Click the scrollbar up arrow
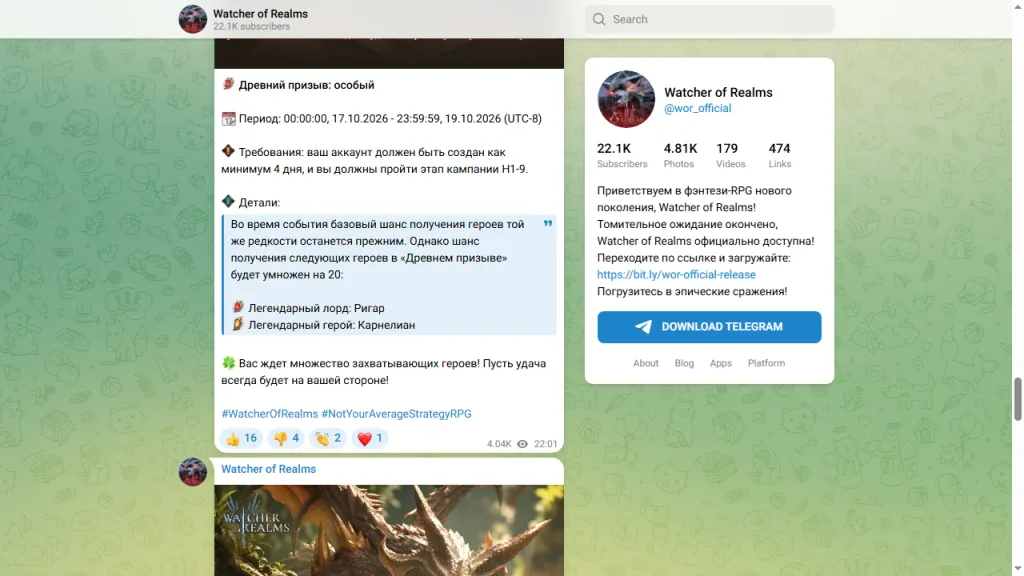This screenshot has height=576, width=1024. (x=1017, y=5)
